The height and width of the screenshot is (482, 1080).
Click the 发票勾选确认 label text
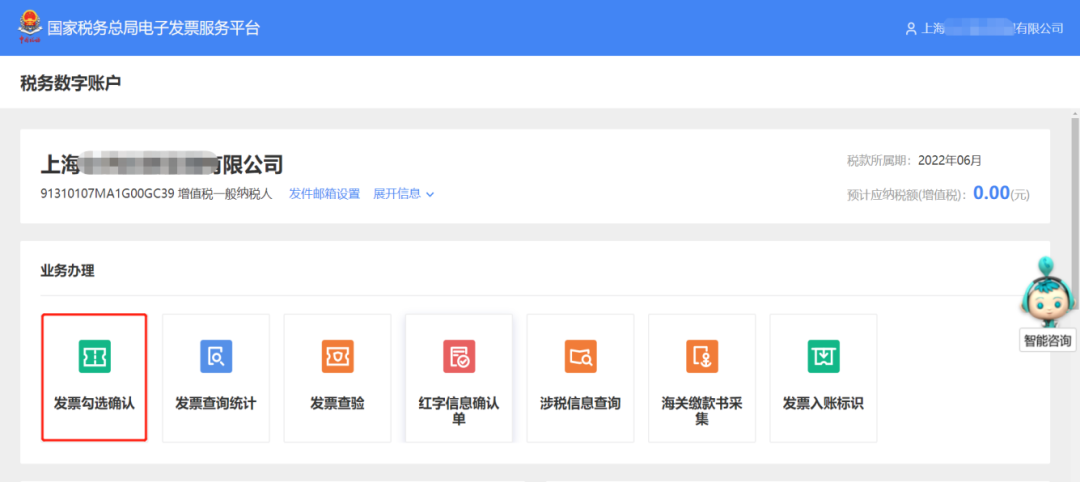click(95, 404)
